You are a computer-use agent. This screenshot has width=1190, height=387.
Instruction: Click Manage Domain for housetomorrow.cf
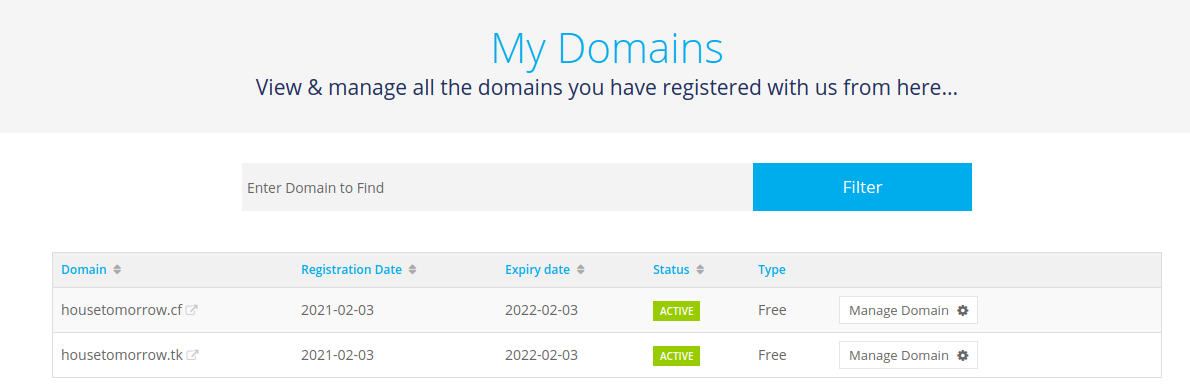908,310
